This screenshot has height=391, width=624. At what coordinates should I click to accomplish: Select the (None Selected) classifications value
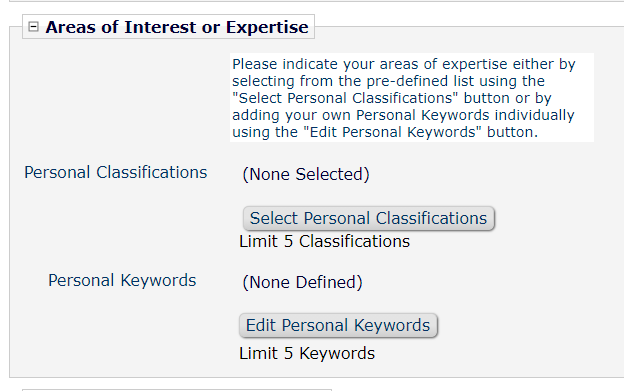pyautogui.click(x=306, y=174)
